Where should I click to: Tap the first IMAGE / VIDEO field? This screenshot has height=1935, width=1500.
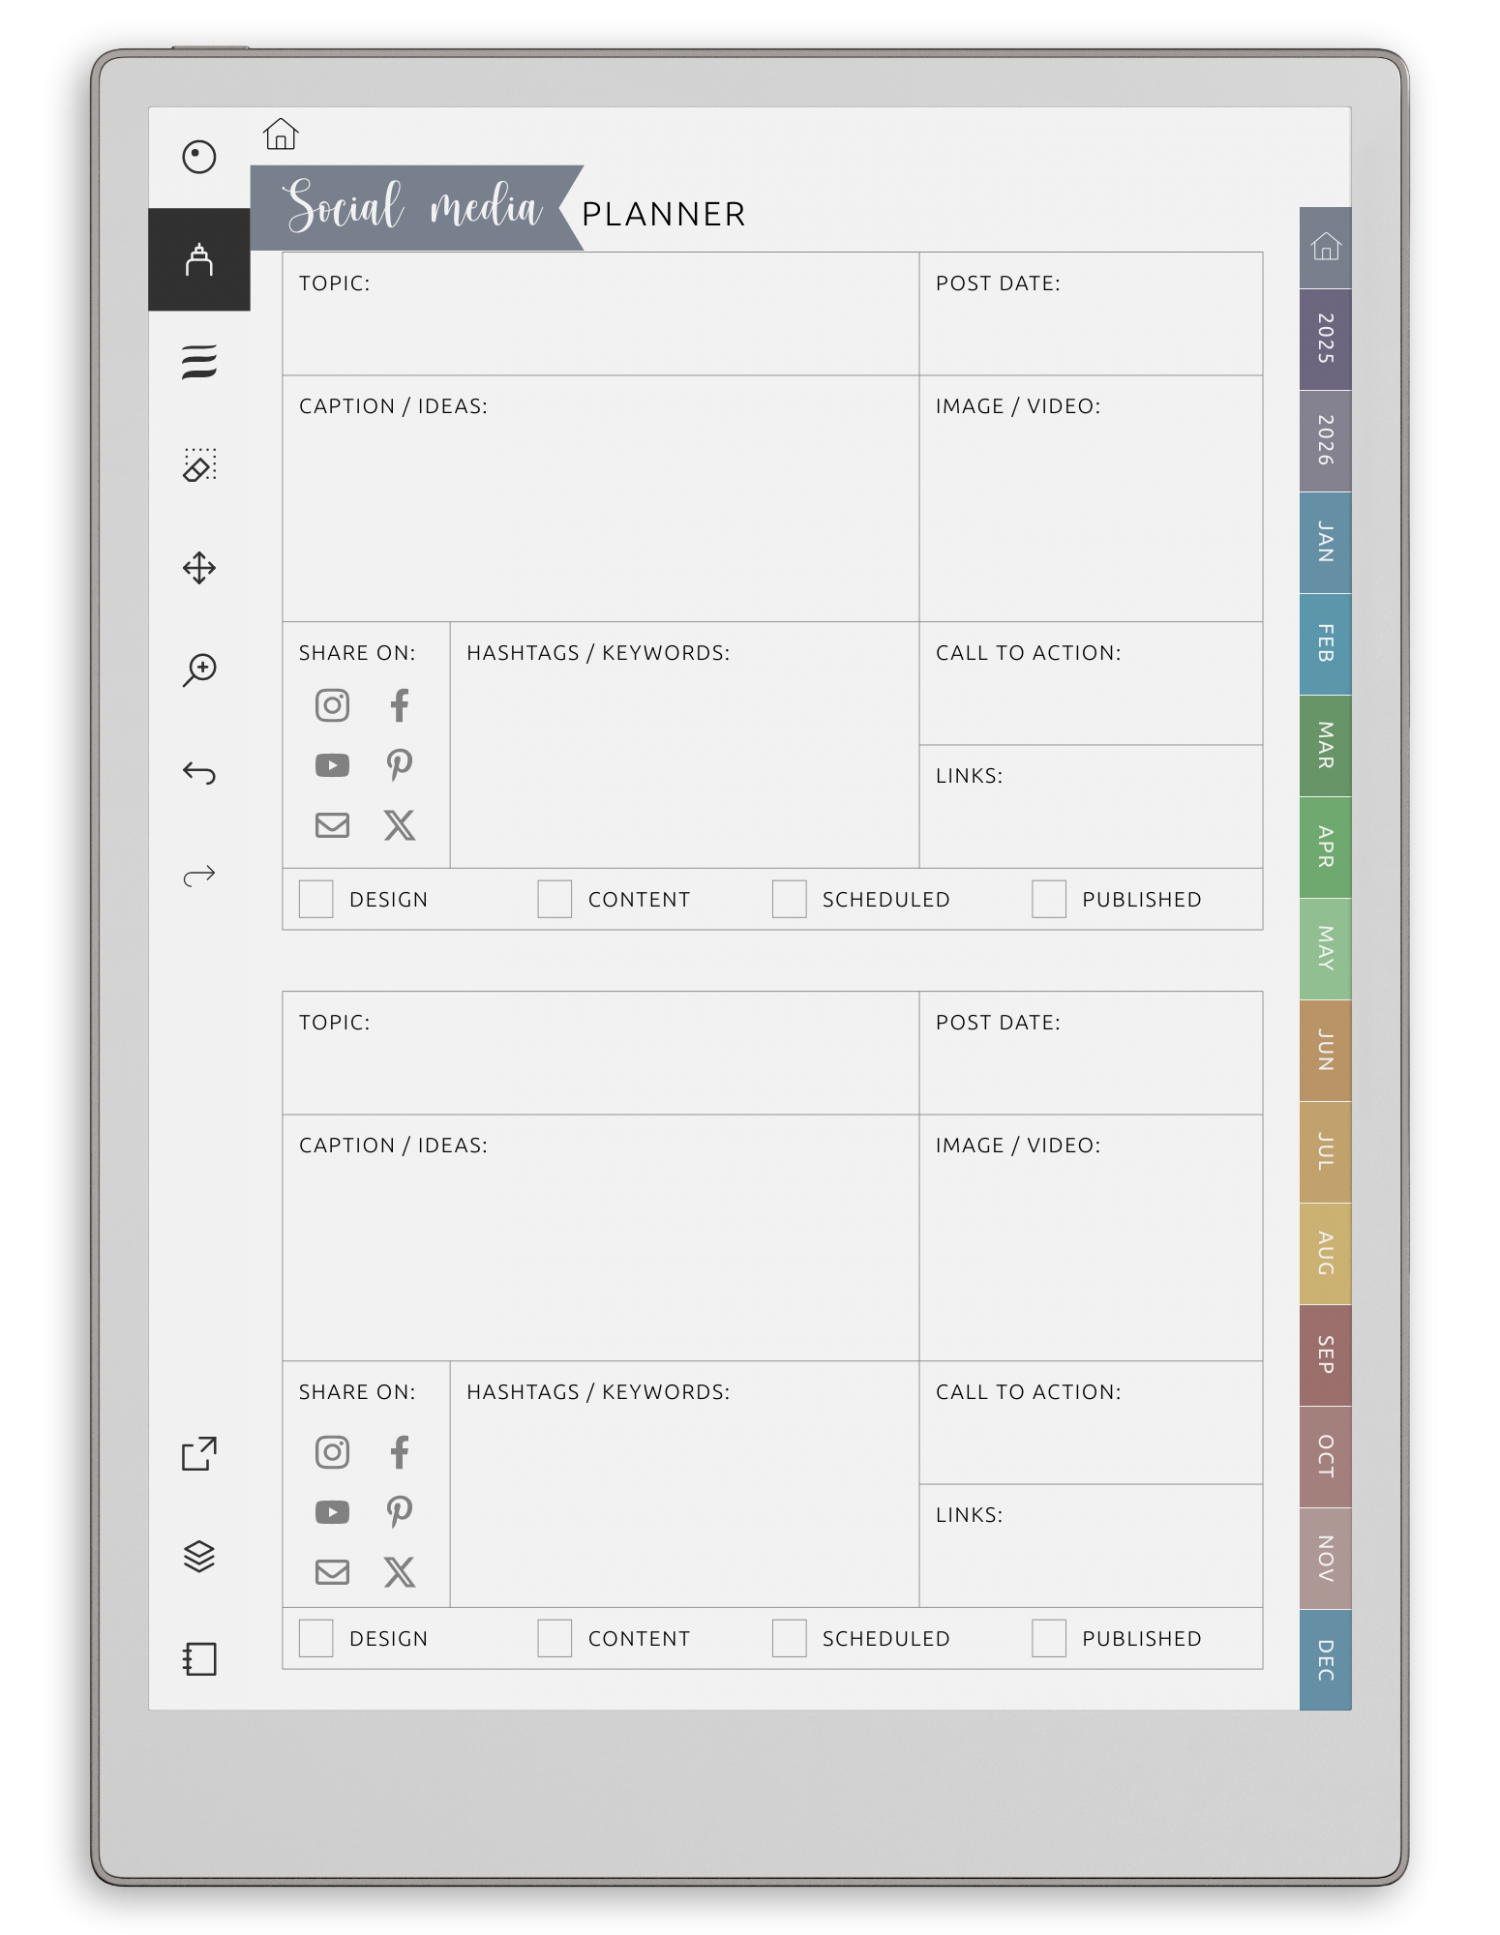pyautogui.click(x=1091, y=499)
